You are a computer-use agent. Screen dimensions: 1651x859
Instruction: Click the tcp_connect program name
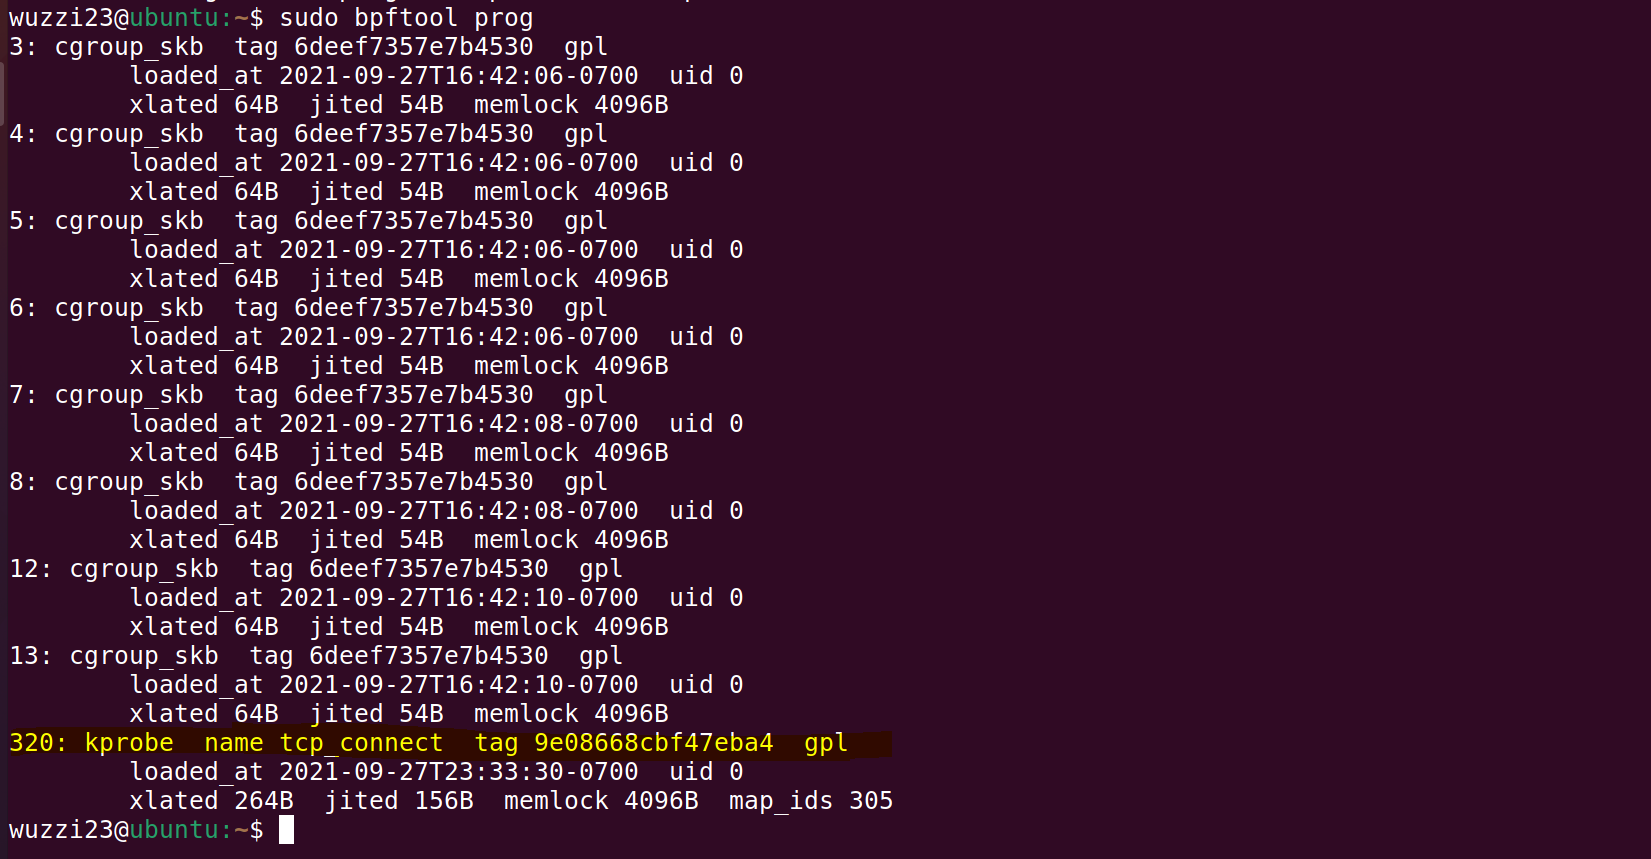pyautogui.click(x=361, y=743)
